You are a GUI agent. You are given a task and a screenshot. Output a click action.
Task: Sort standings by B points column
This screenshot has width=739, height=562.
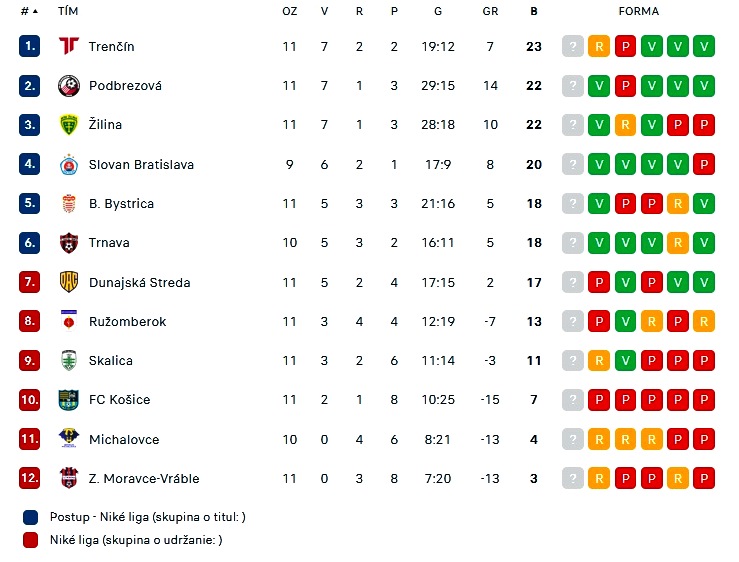click(534, 11)
